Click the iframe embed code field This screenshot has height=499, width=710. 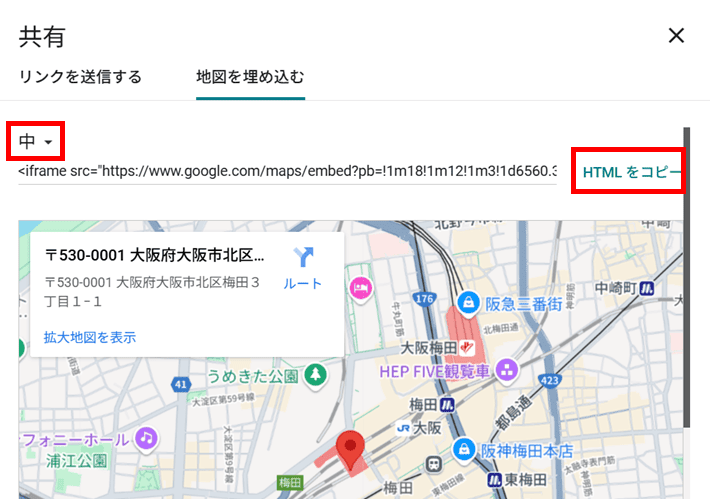point(287,171)
